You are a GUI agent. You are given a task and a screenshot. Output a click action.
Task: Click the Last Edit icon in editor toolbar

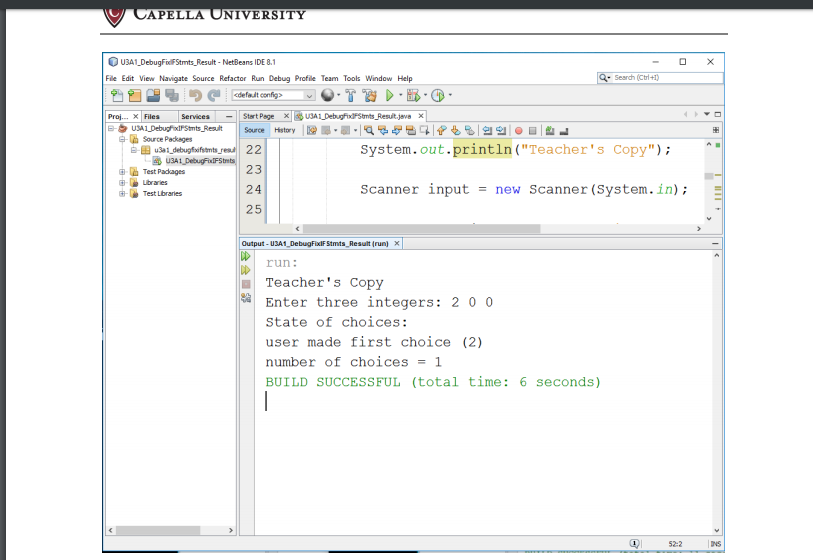coord(312,130)
